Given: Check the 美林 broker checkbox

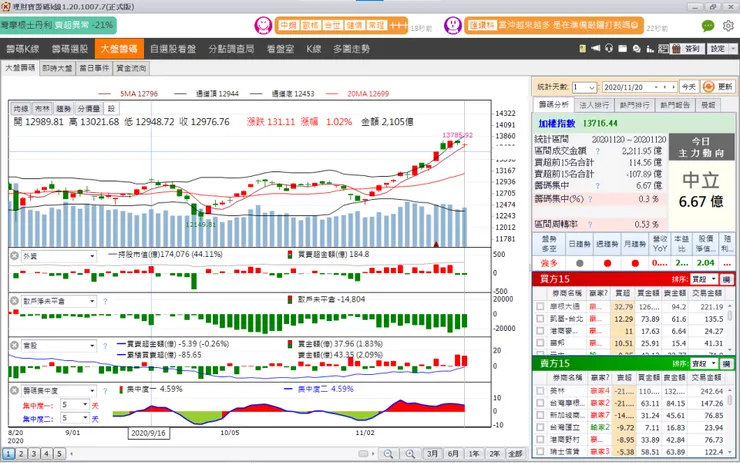Looking at the screenshot, I should point(540,391).
